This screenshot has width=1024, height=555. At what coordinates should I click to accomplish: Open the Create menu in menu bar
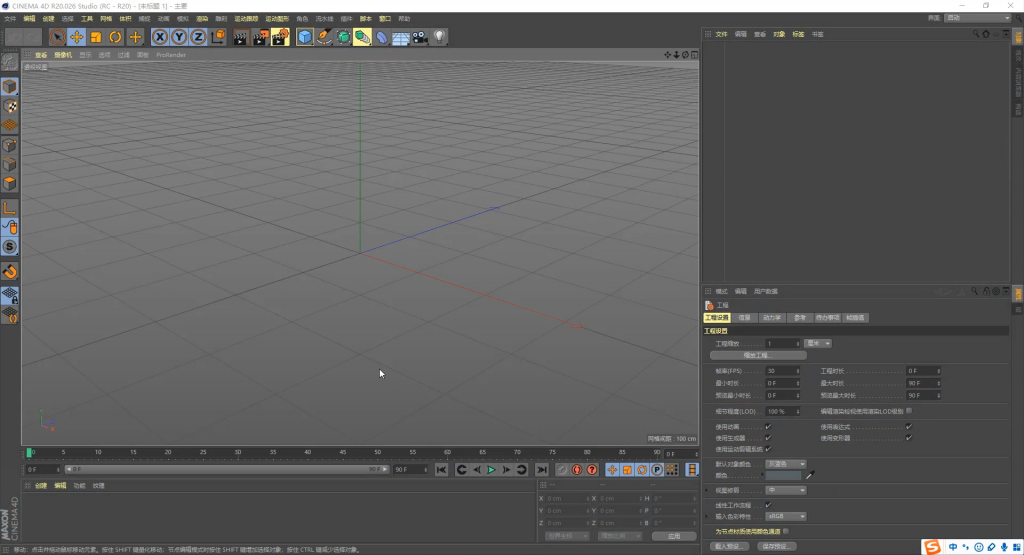pyautogui.click(x=48, y=19)
